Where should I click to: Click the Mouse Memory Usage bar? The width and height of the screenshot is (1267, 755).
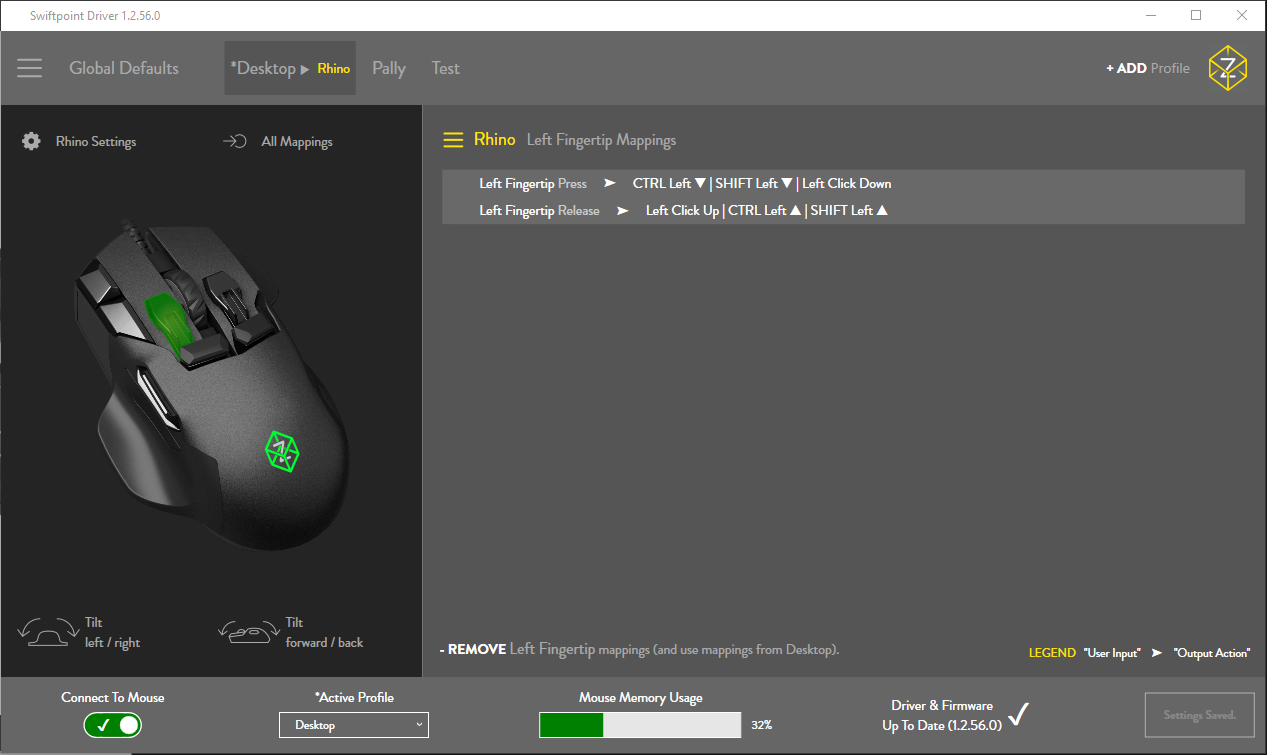[x=640, y=725]
